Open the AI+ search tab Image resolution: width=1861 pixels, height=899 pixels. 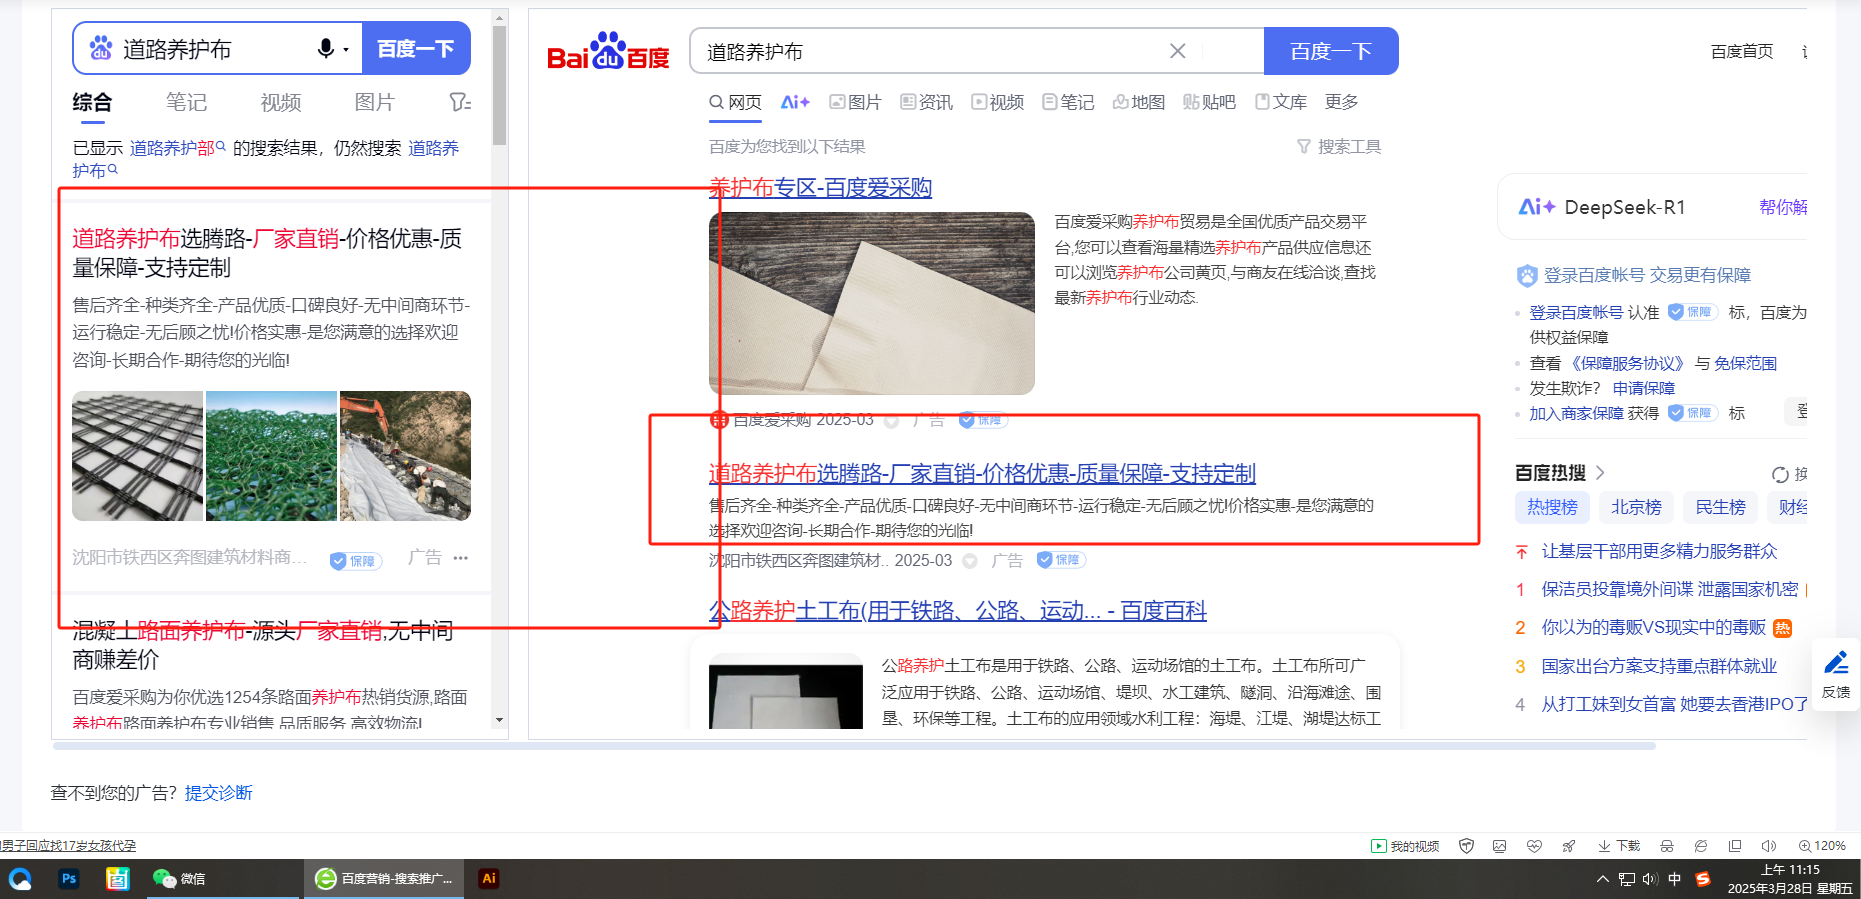[x=795, y=102]
